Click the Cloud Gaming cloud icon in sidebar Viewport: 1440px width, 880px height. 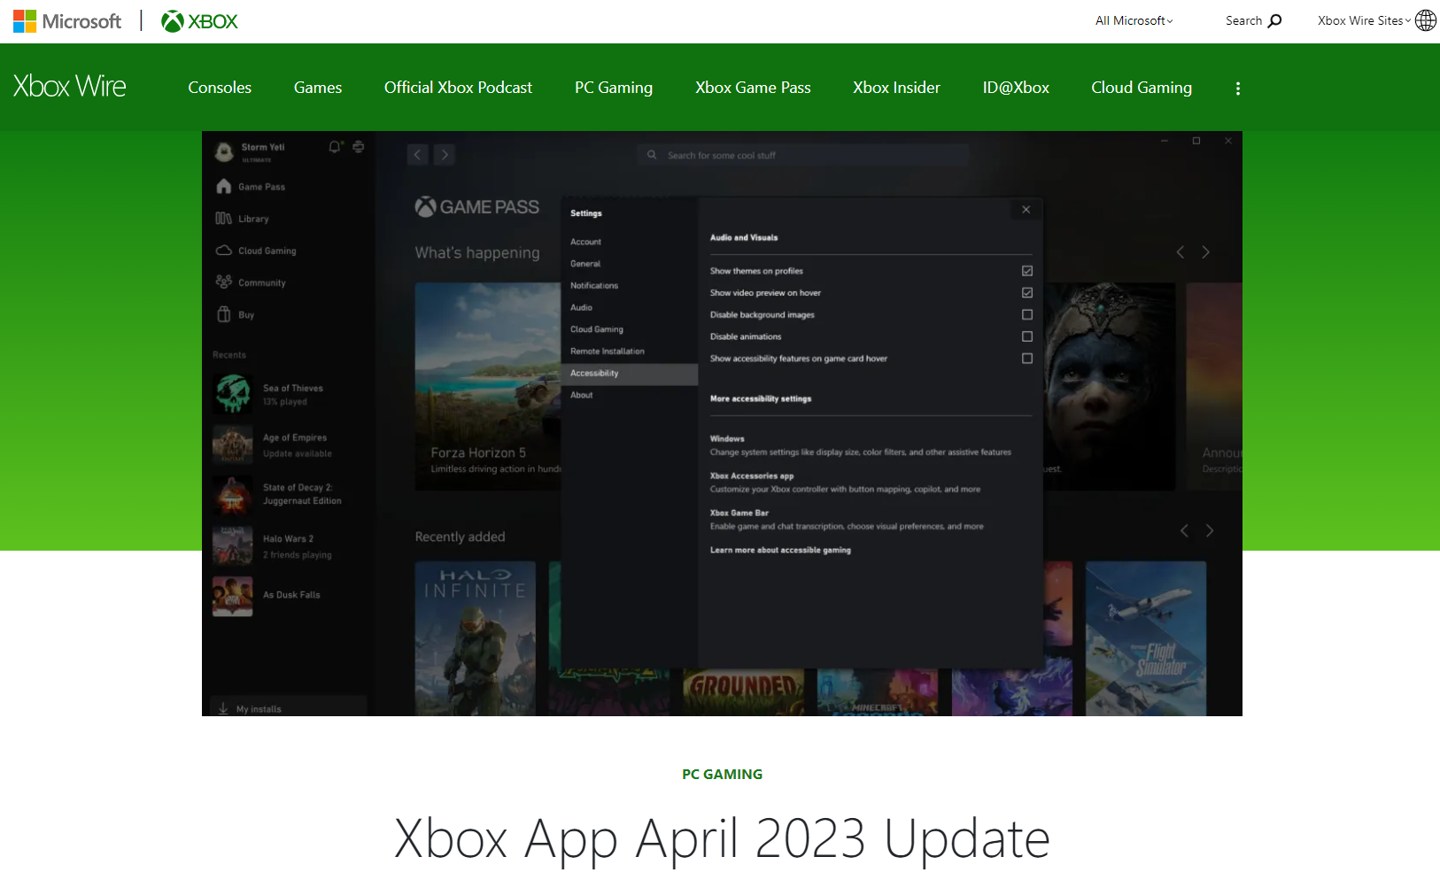(x=224, y=250)
